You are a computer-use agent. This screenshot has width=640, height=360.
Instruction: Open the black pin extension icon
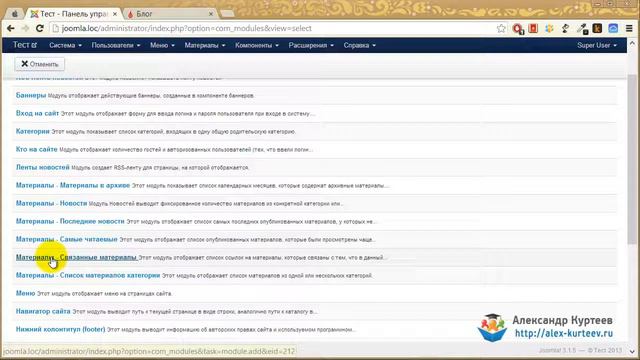pos(565,29)
